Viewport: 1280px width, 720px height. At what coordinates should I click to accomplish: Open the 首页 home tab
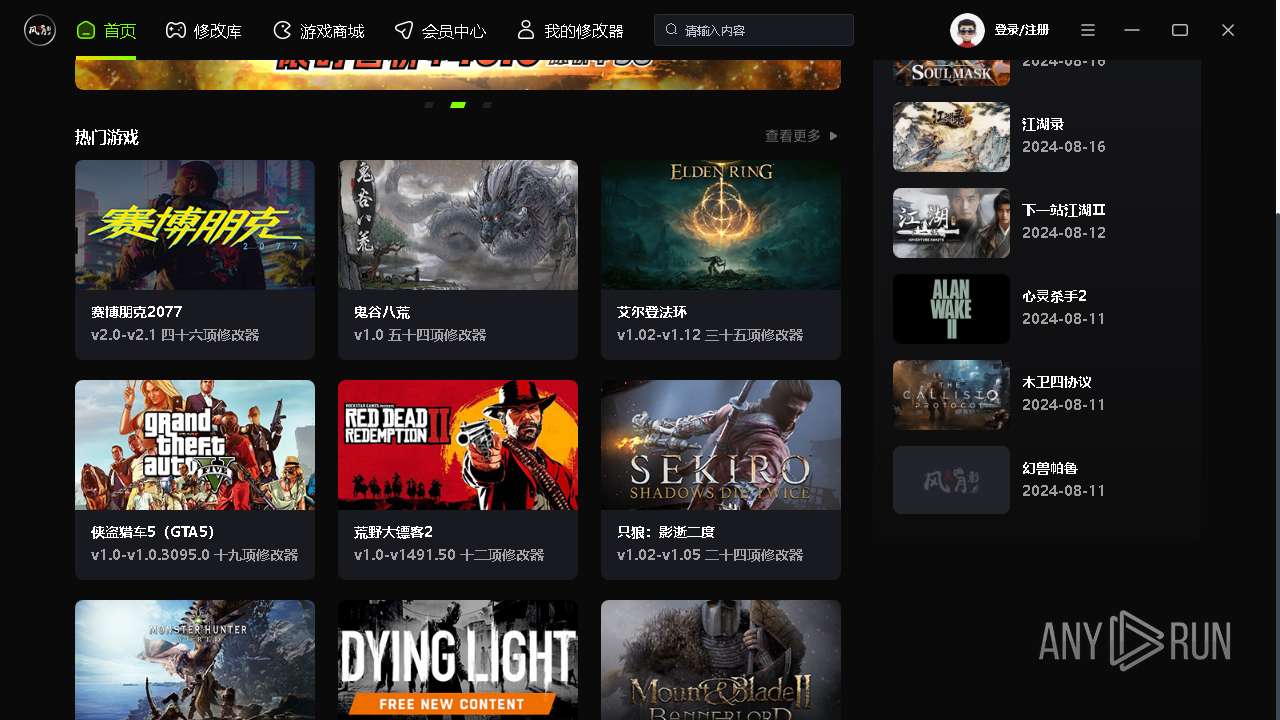[x=106, y=31]
